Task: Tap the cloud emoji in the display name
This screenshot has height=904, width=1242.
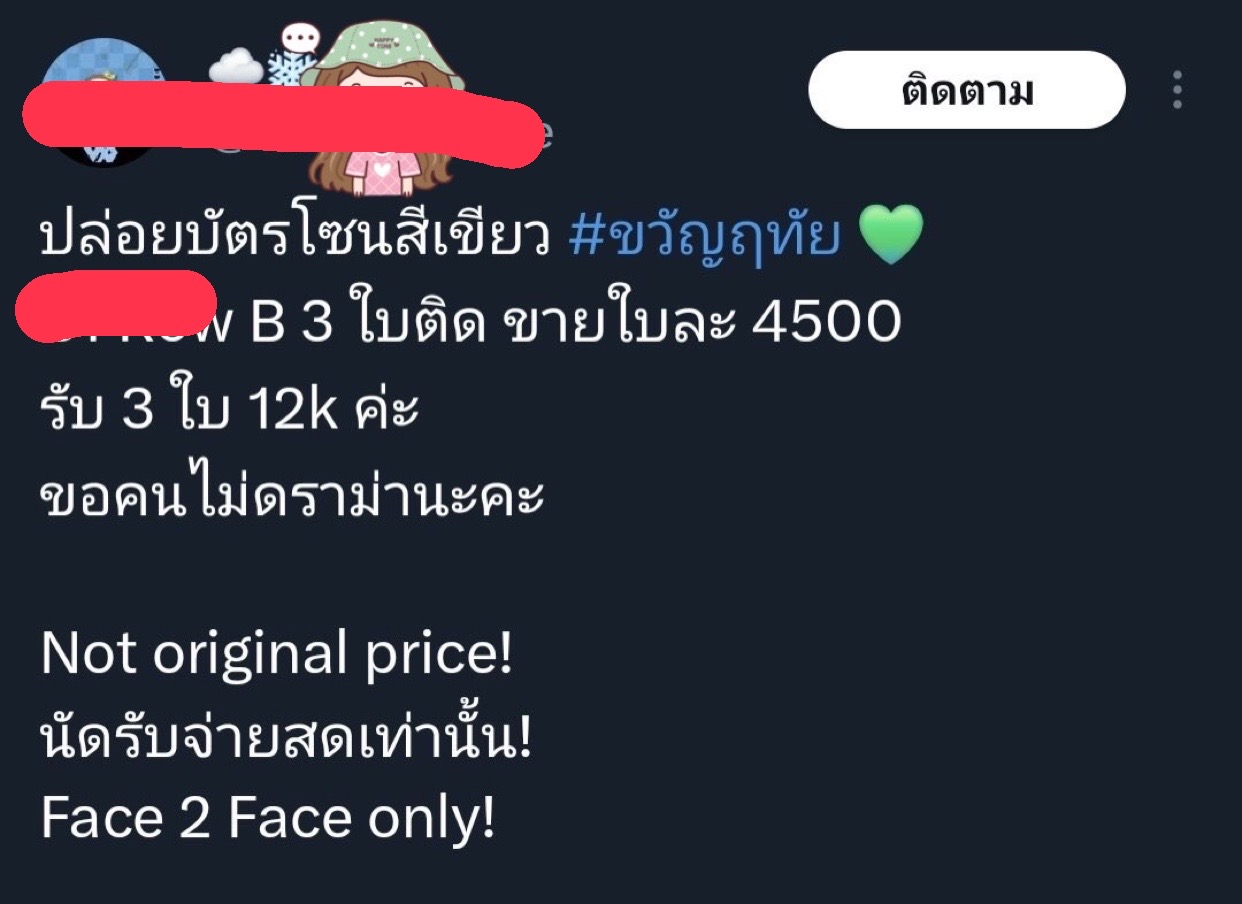Action: click(236, 67)
